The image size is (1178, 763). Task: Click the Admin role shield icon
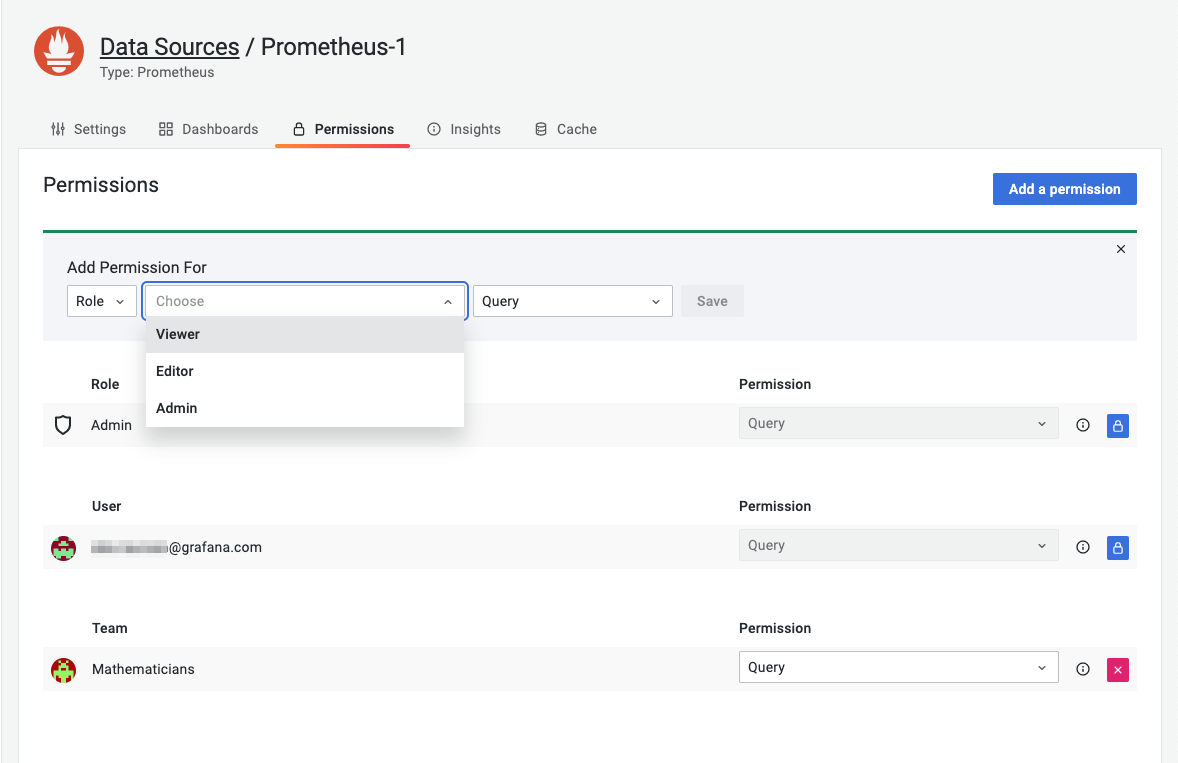tap(63, 425)
